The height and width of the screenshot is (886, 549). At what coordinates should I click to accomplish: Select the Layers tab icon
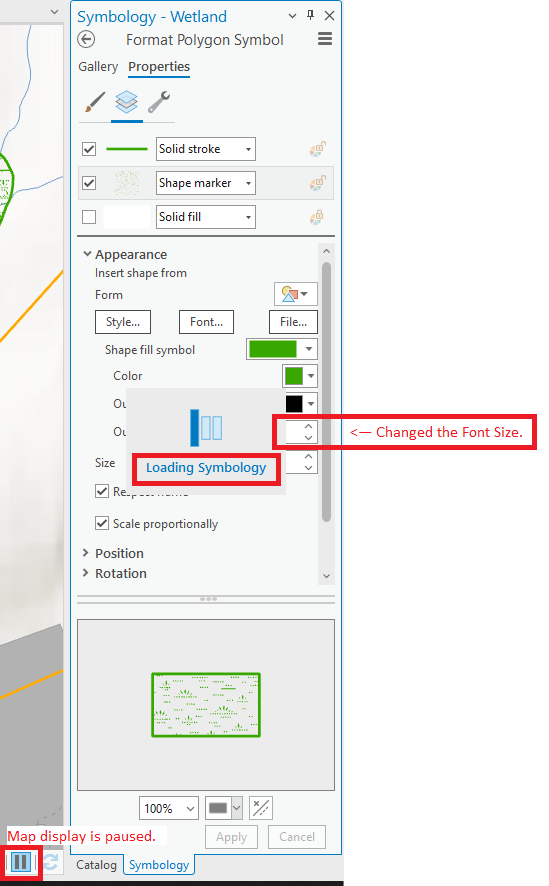point(127,102)
